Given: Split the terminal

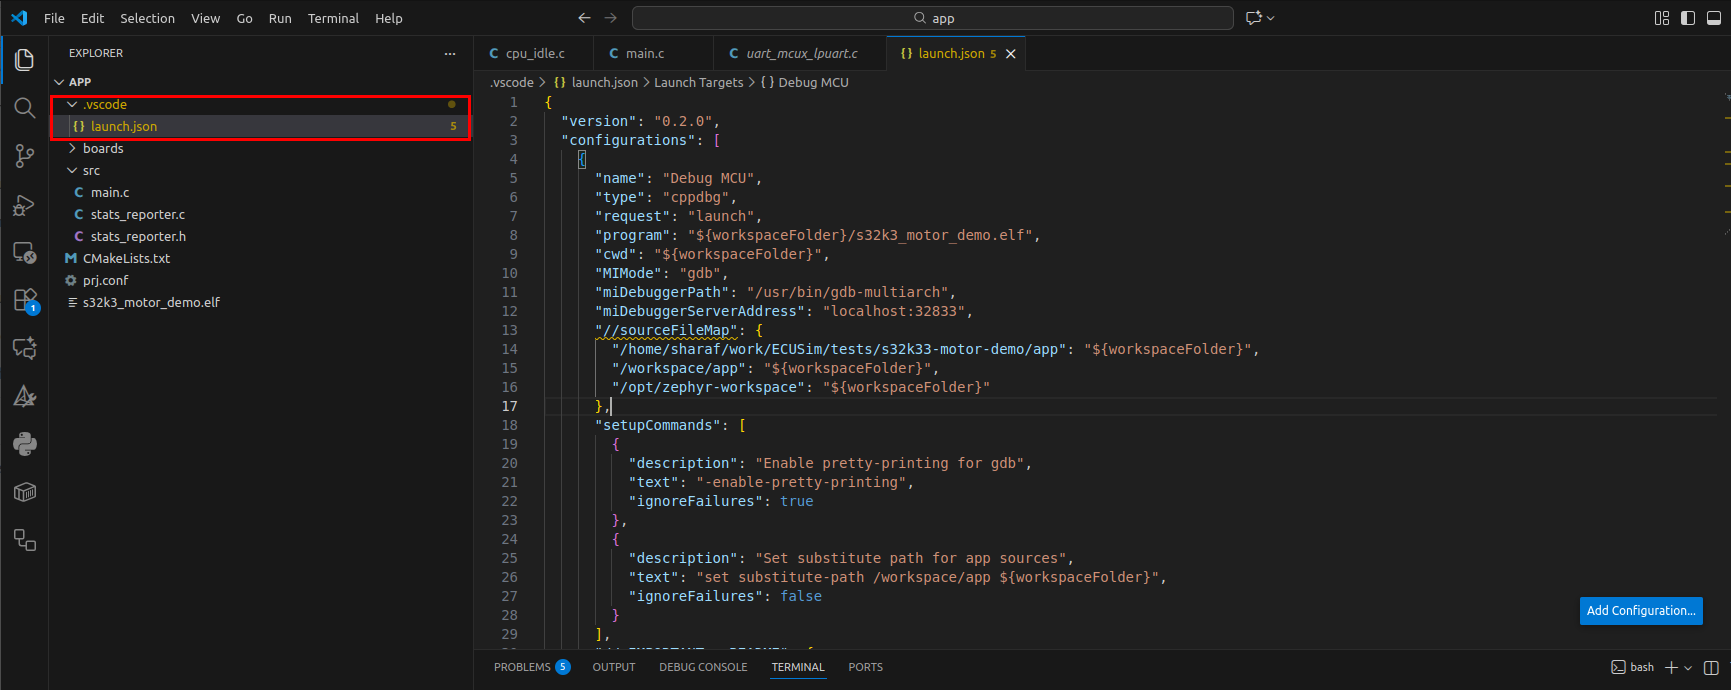Looking at the screenshot, I should point(1711,667).
